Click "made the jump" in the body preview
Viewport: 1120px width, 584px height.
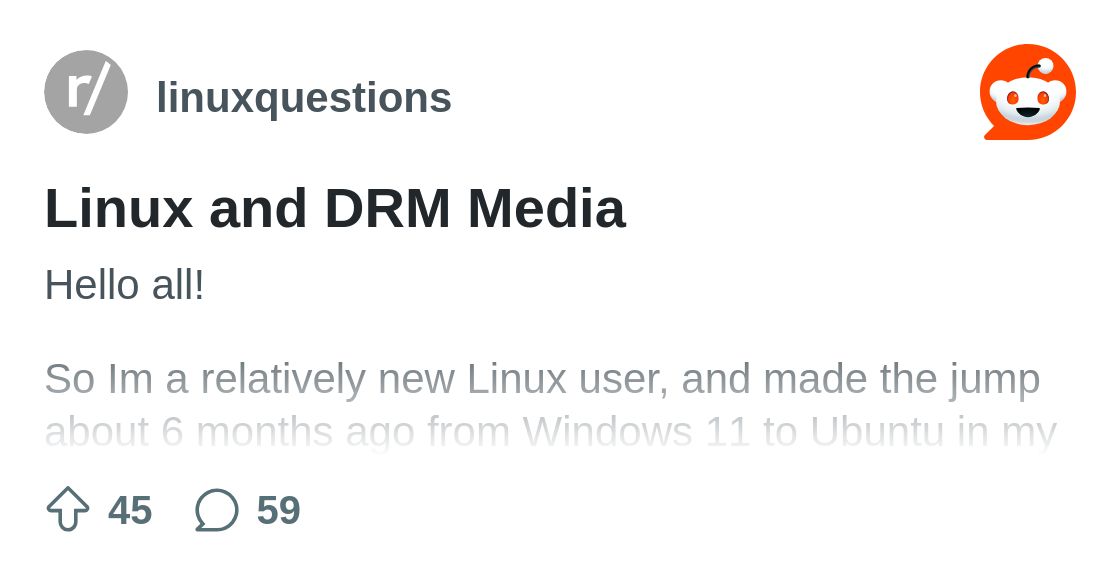tap(902, 379)
